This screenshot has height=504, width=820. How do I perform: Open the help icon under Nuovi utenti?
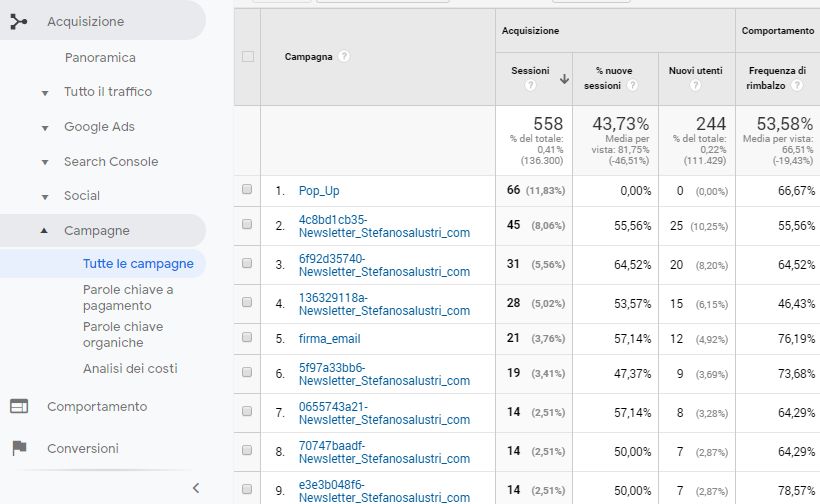(x=695, y=85)
